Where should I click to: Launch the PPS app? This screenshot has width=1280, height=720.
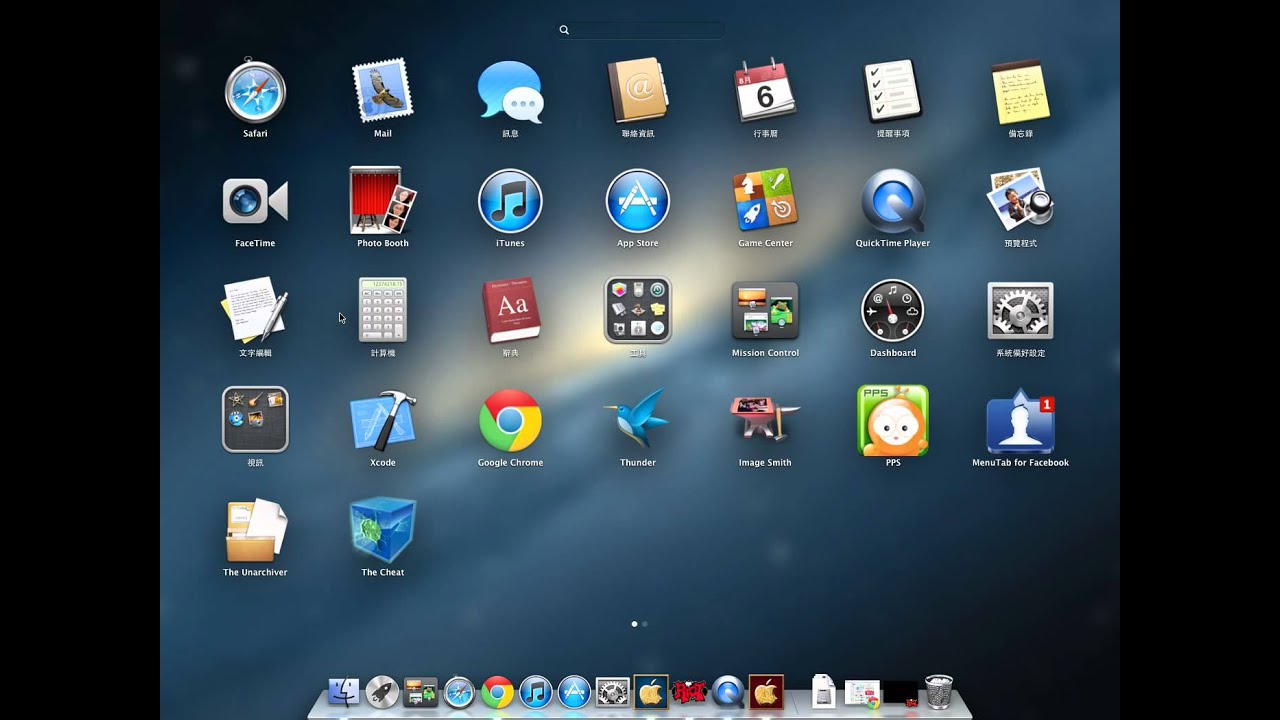(893, 421)
